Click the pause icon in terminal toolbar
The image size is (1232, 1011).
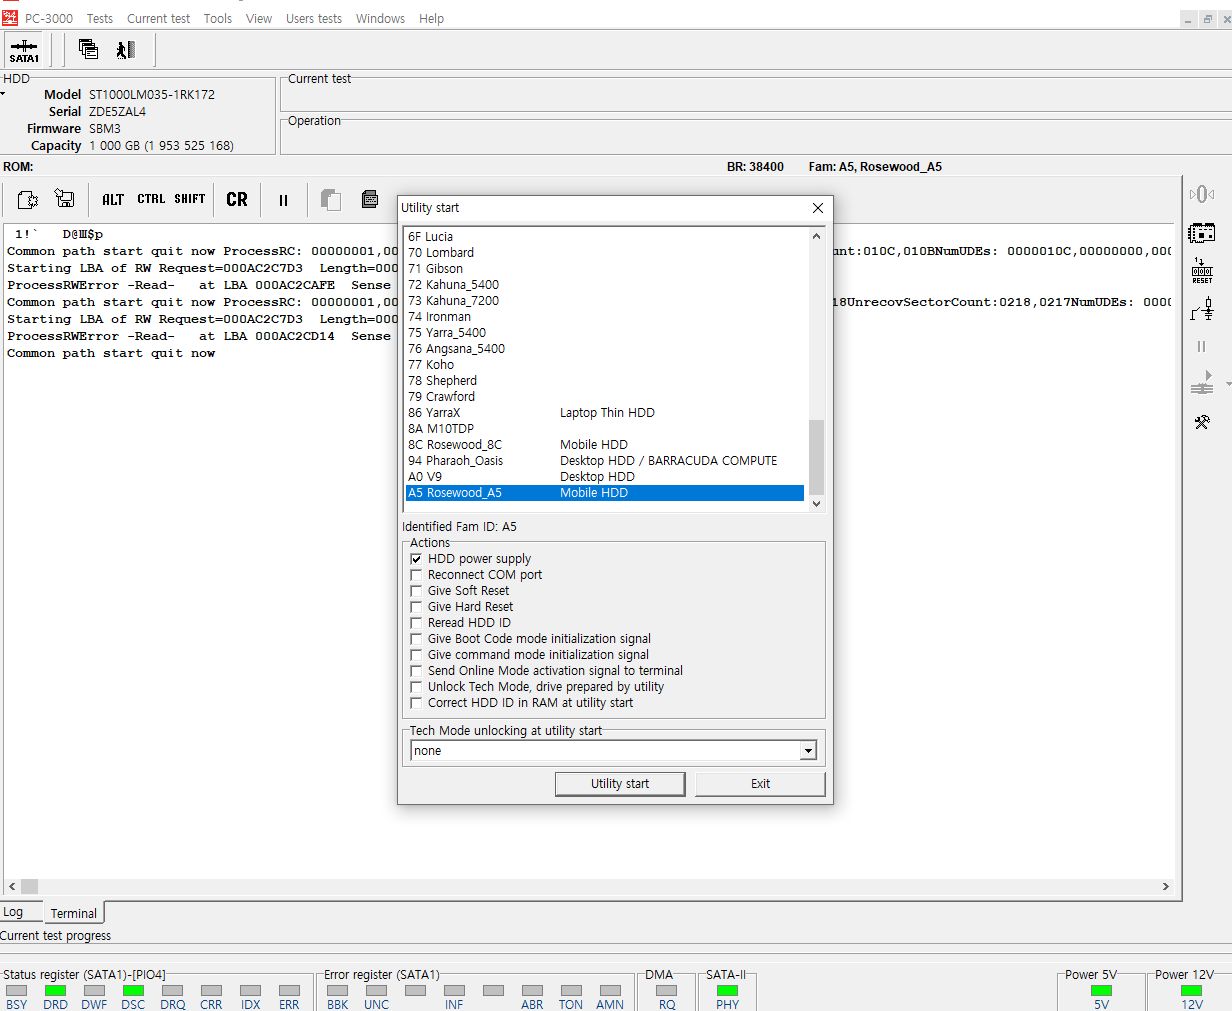coord(283,200)
